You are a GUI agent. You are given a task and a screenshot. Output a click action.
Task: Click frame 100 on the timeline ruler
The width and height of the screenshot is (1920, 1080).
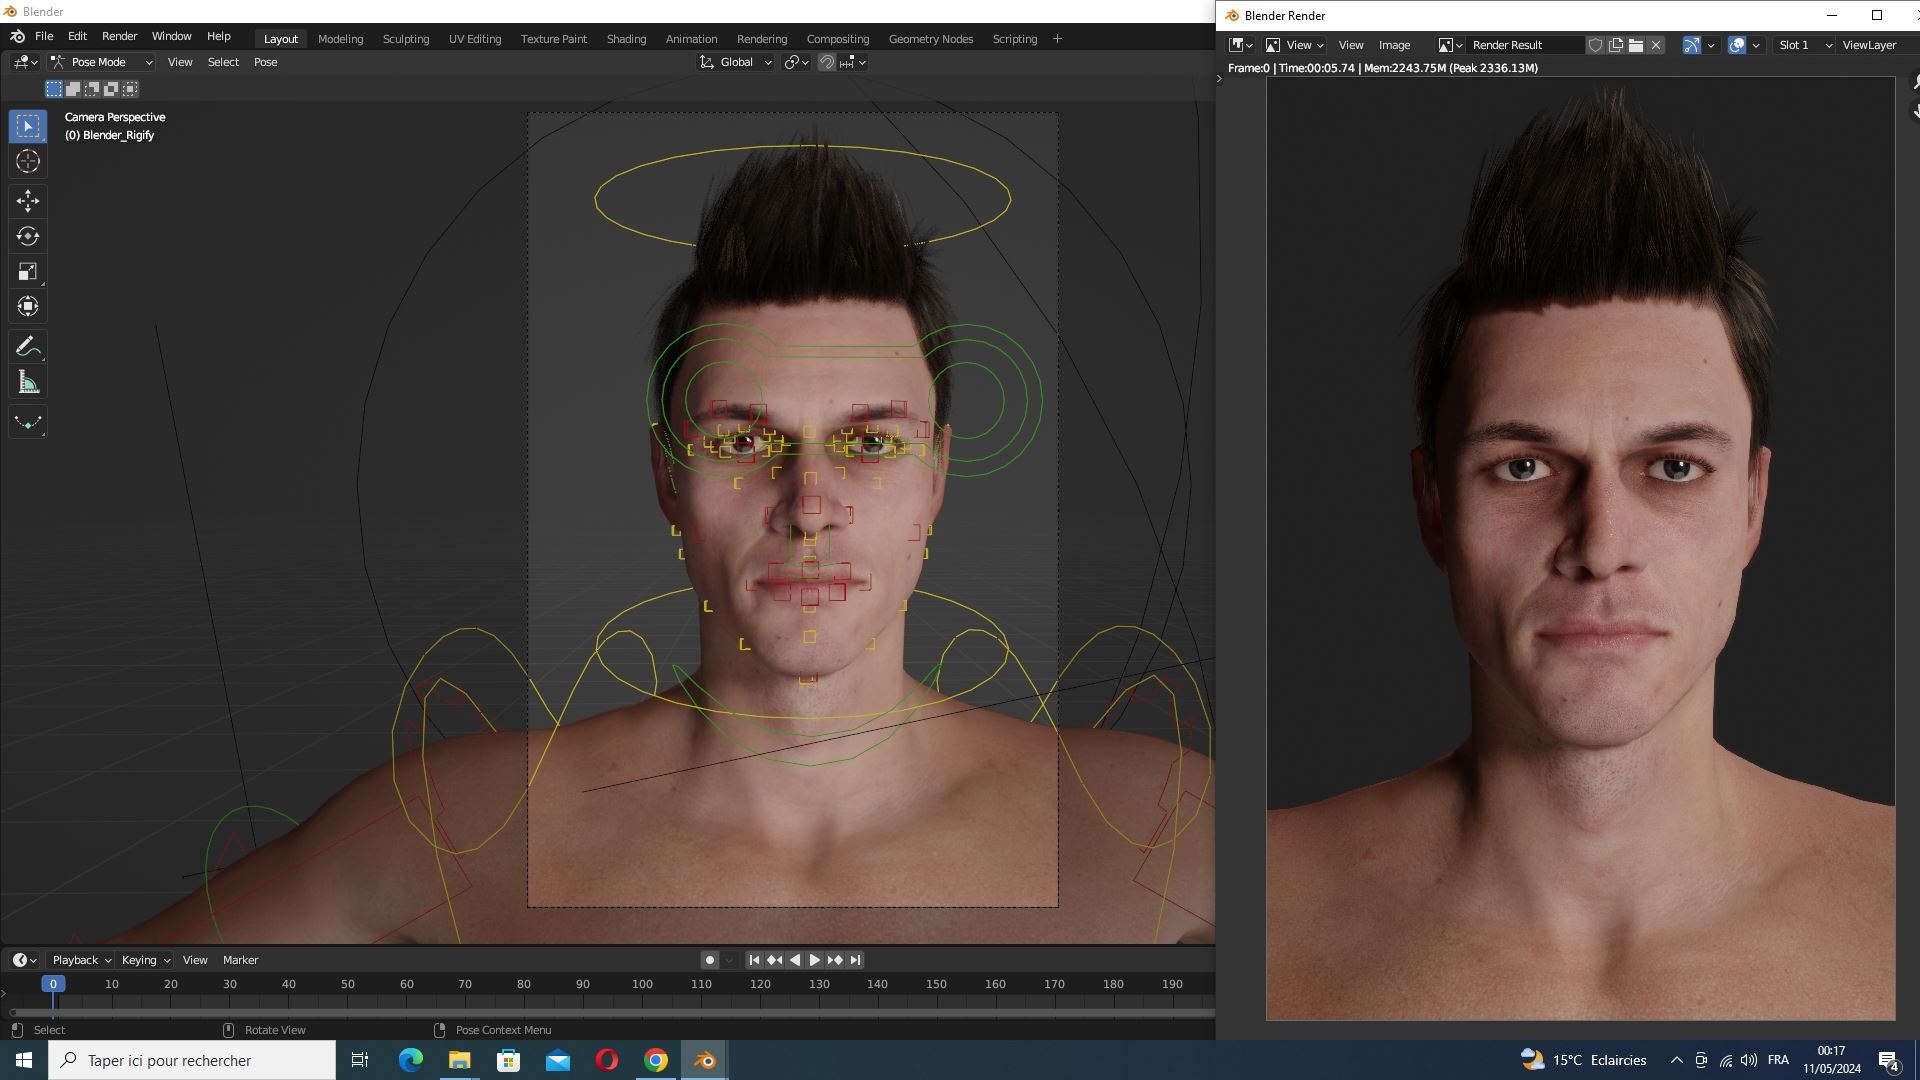point(642,984)
